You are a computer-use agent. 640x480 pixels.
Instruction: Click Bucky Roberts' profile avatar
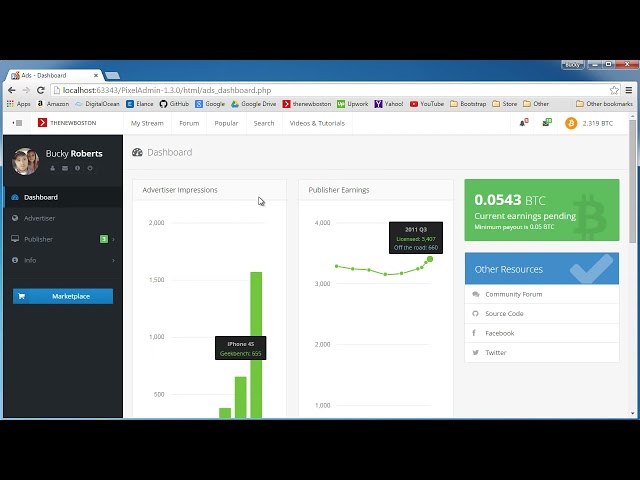[x=25, y=161]
